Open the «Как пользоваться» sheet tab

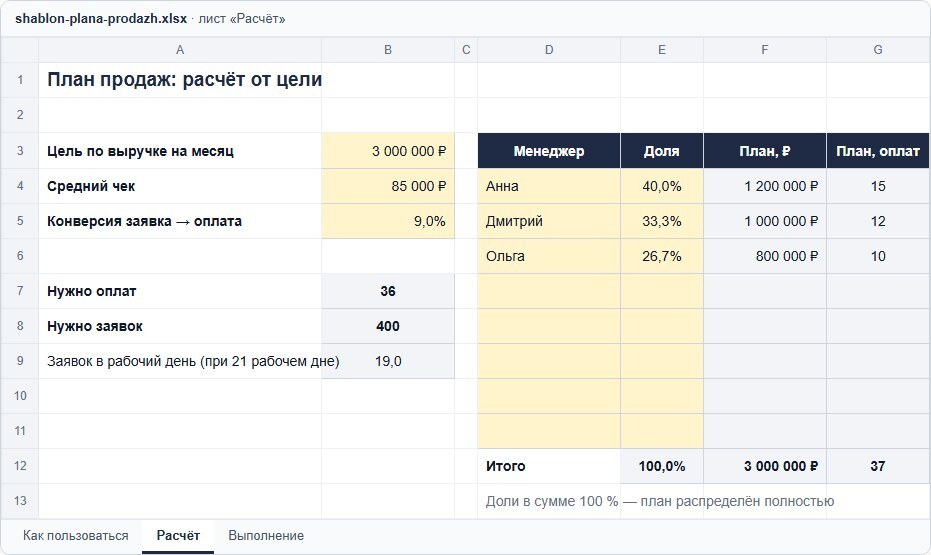[75, 535]
